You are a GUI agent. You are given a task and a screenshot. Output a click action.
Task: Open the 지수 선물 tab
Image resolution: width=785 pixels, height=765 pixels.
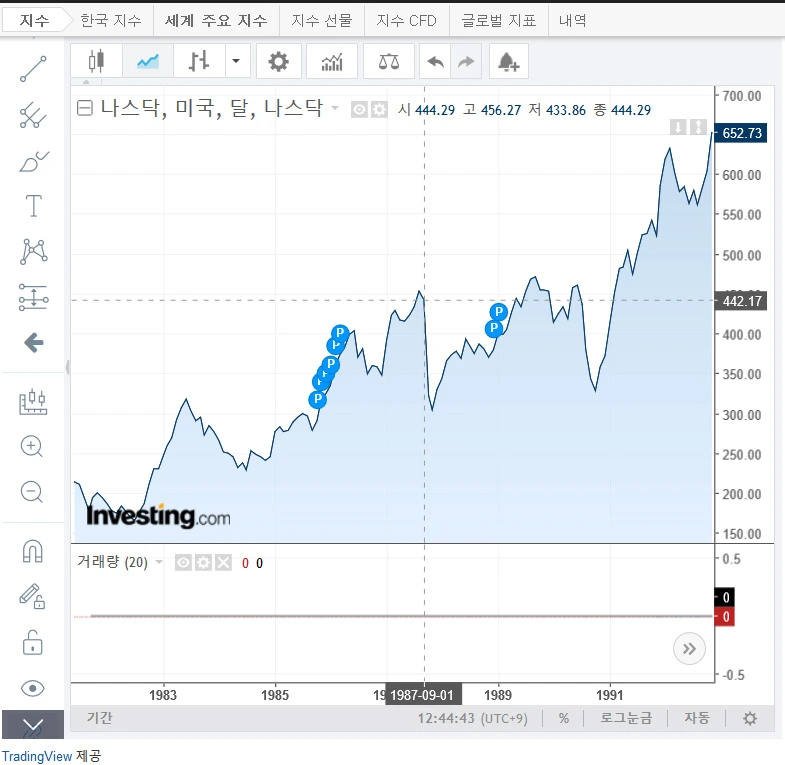point(322,21)
